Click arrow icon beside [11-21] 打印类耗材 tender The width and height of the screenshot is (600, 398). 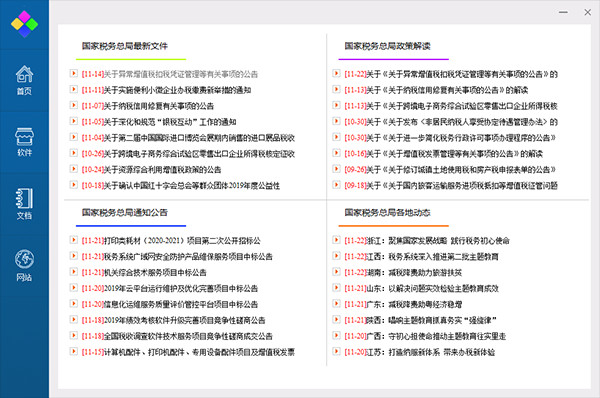(x=73, y=240)
